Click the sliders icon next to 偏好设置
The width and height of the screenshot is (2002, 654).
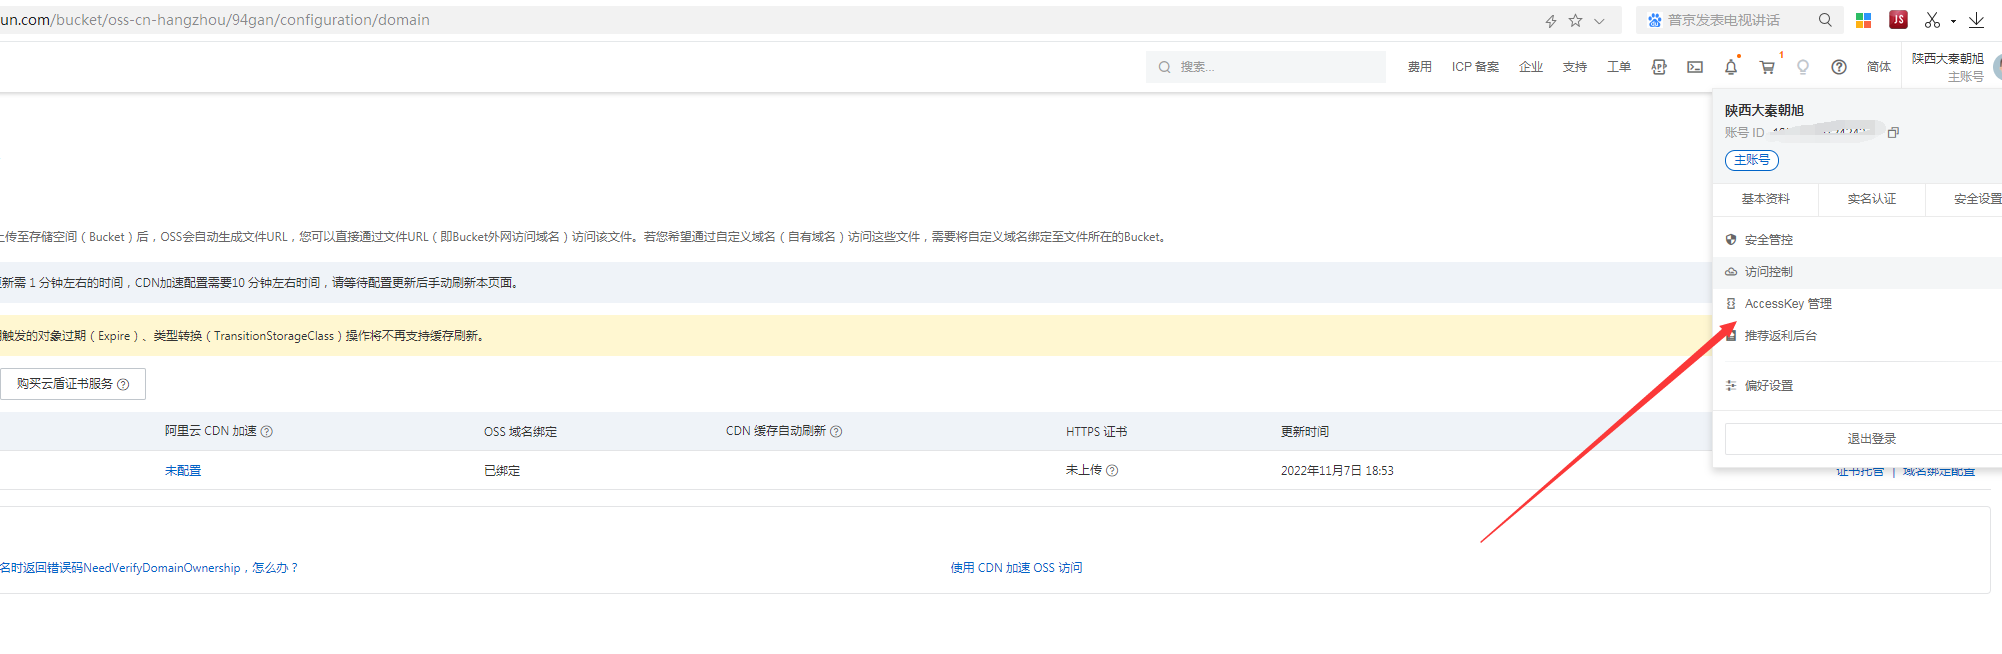pyautogui.click(x=1731, y=385)
